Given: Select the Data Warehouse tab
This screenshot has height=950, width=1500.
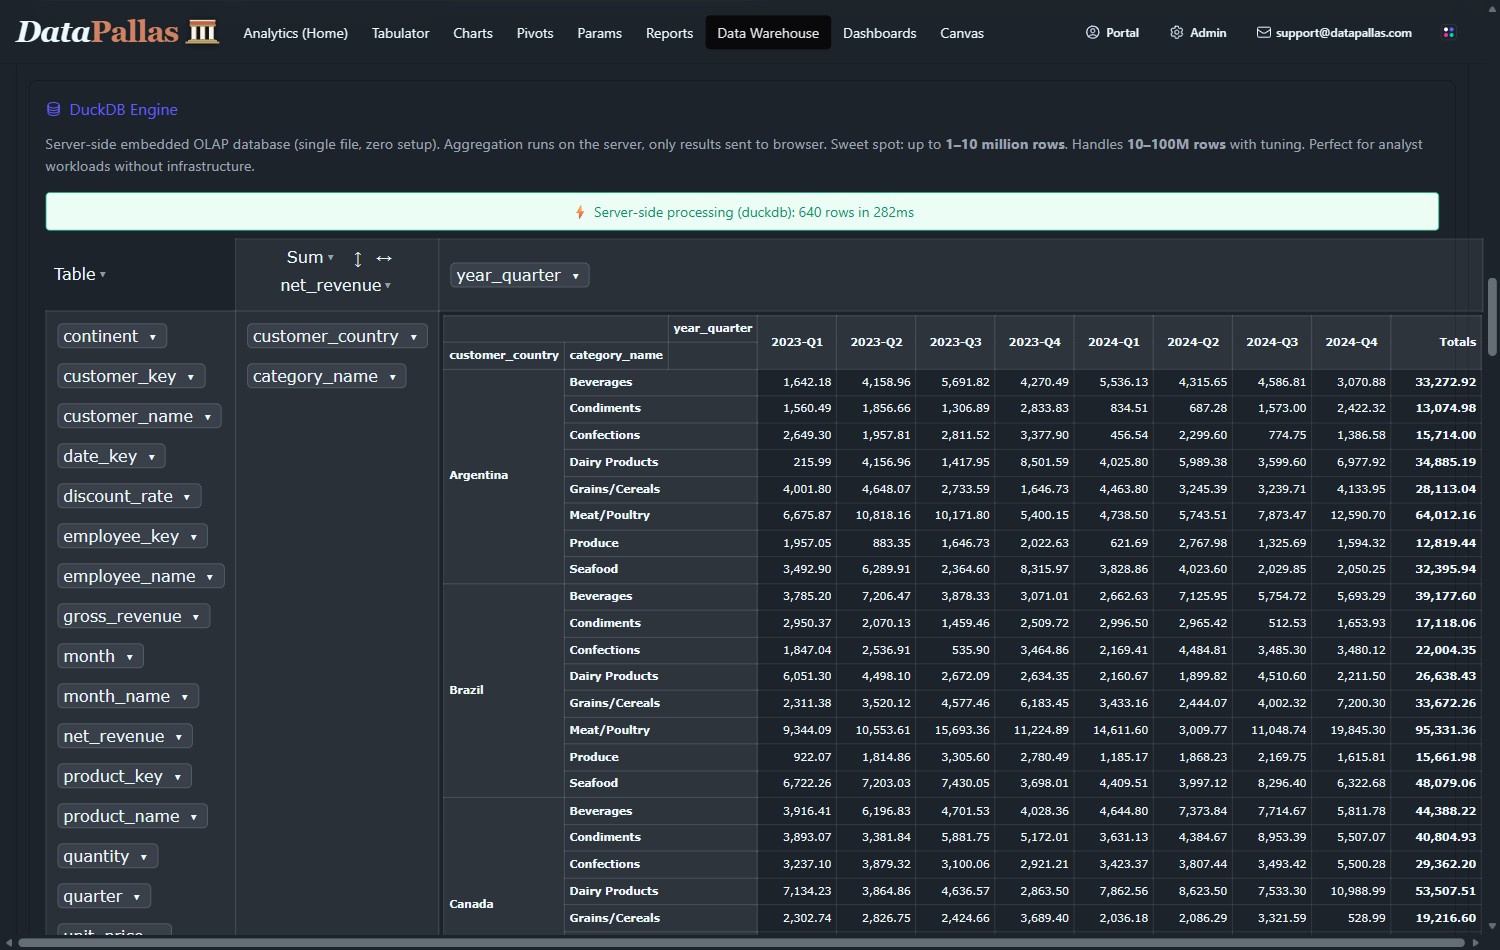Looking at the screenshot, I should coord(768,33).
